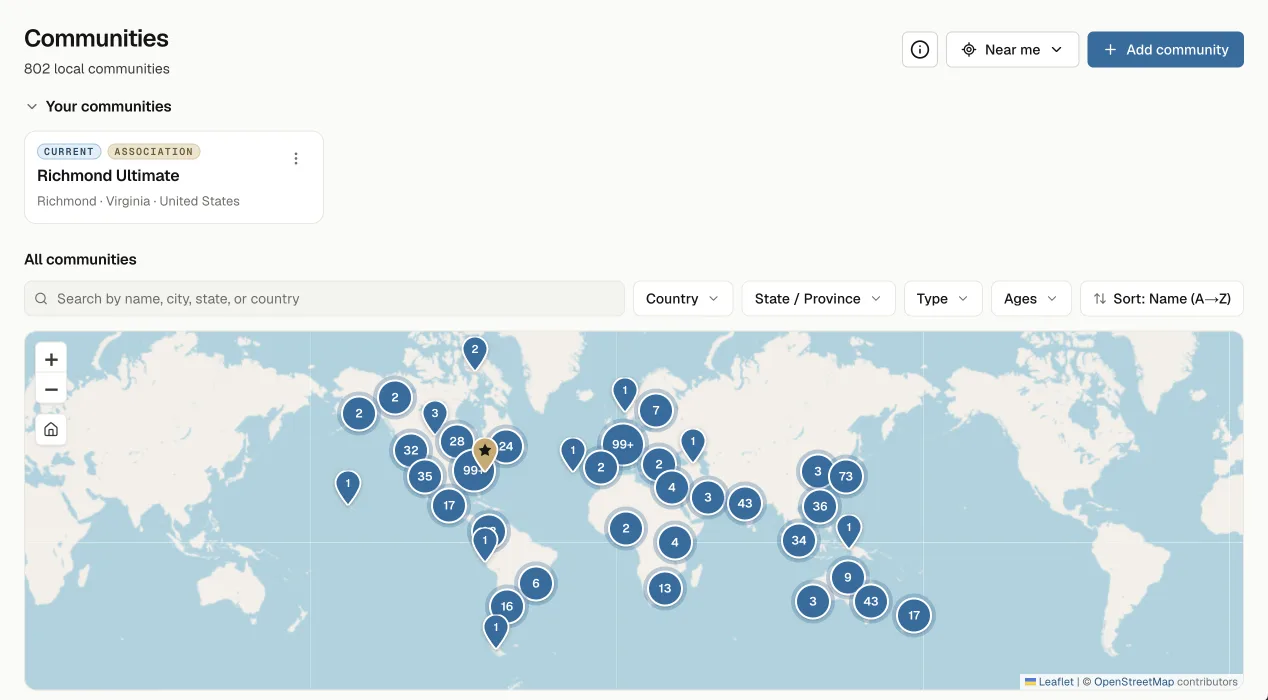The width and height of the screenshot is (1268, 700).
Task: Click the CURRENT badge
Action: (69, 152)
